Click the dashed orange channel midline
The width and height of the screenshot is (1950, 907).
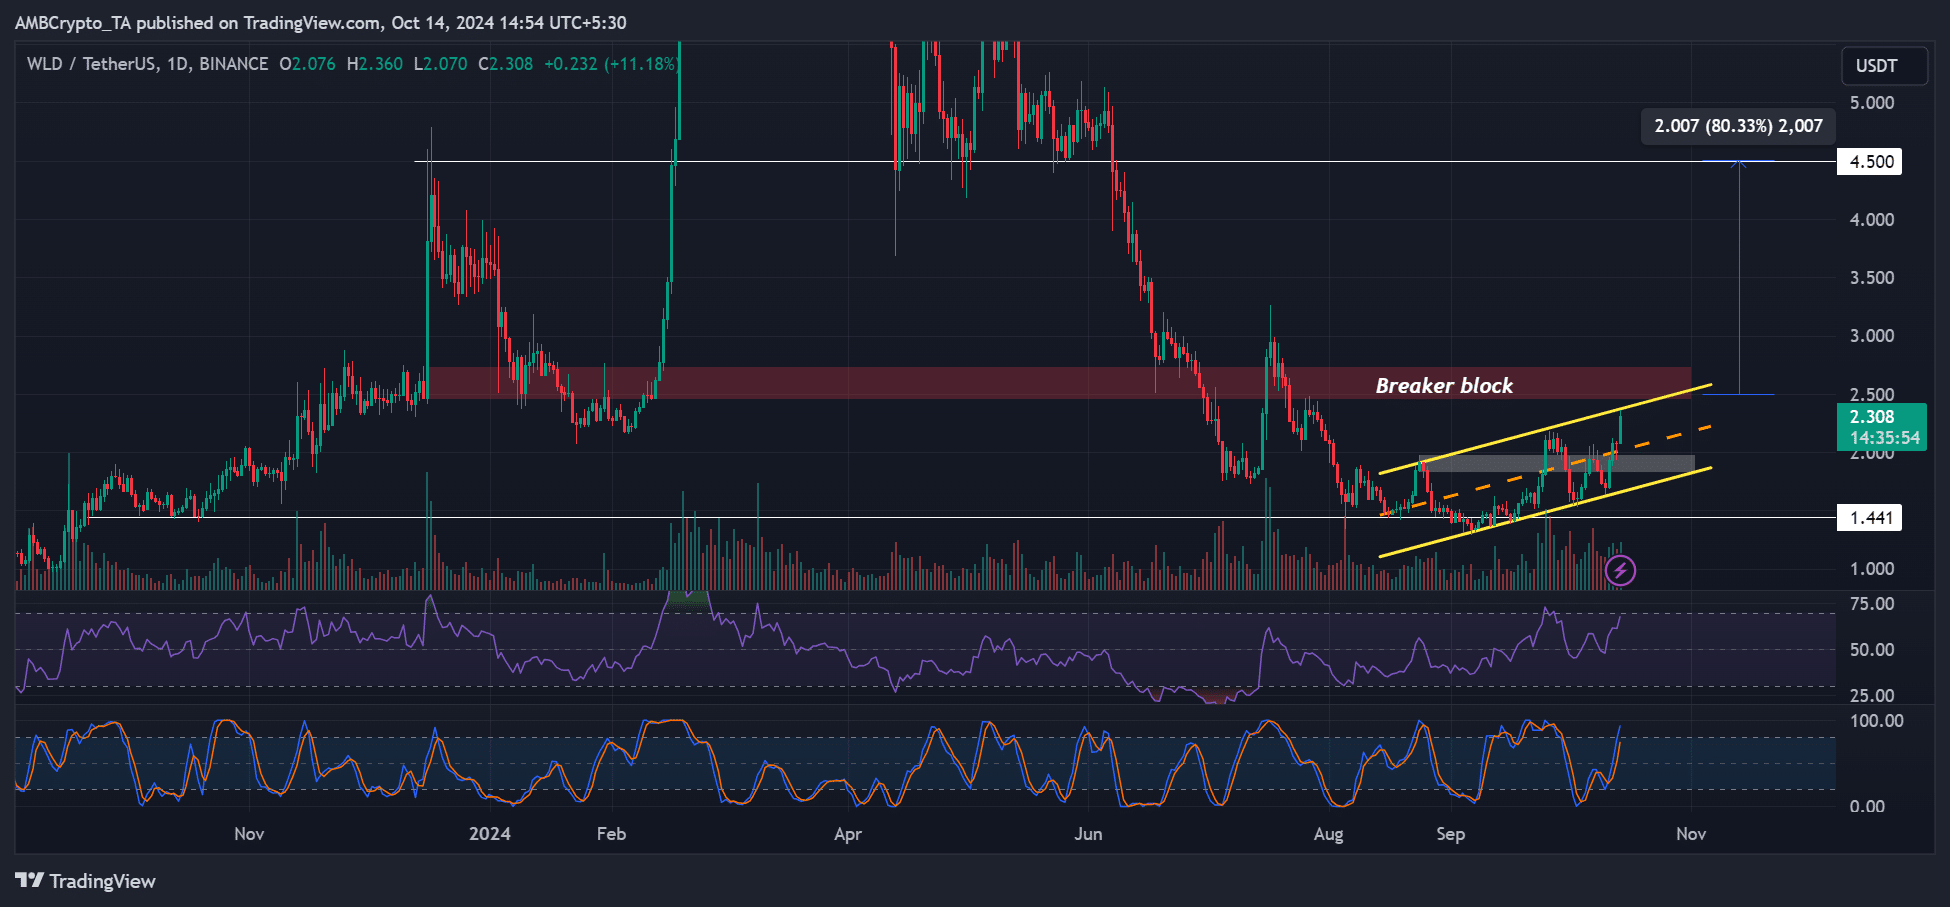(1546, 470)
